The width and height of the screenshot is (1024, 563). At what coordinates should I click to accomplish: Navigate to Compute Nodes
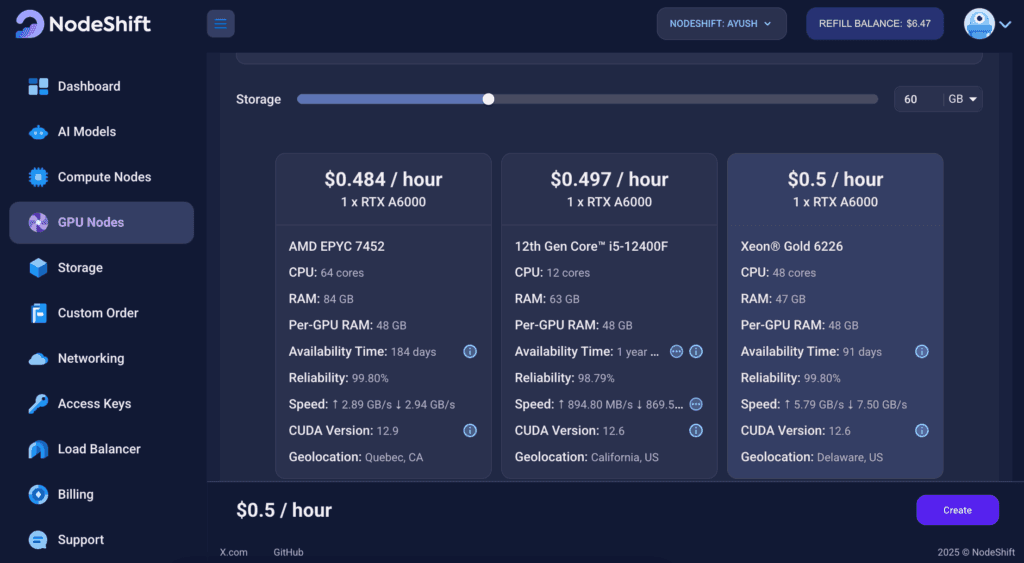[104, 177]
